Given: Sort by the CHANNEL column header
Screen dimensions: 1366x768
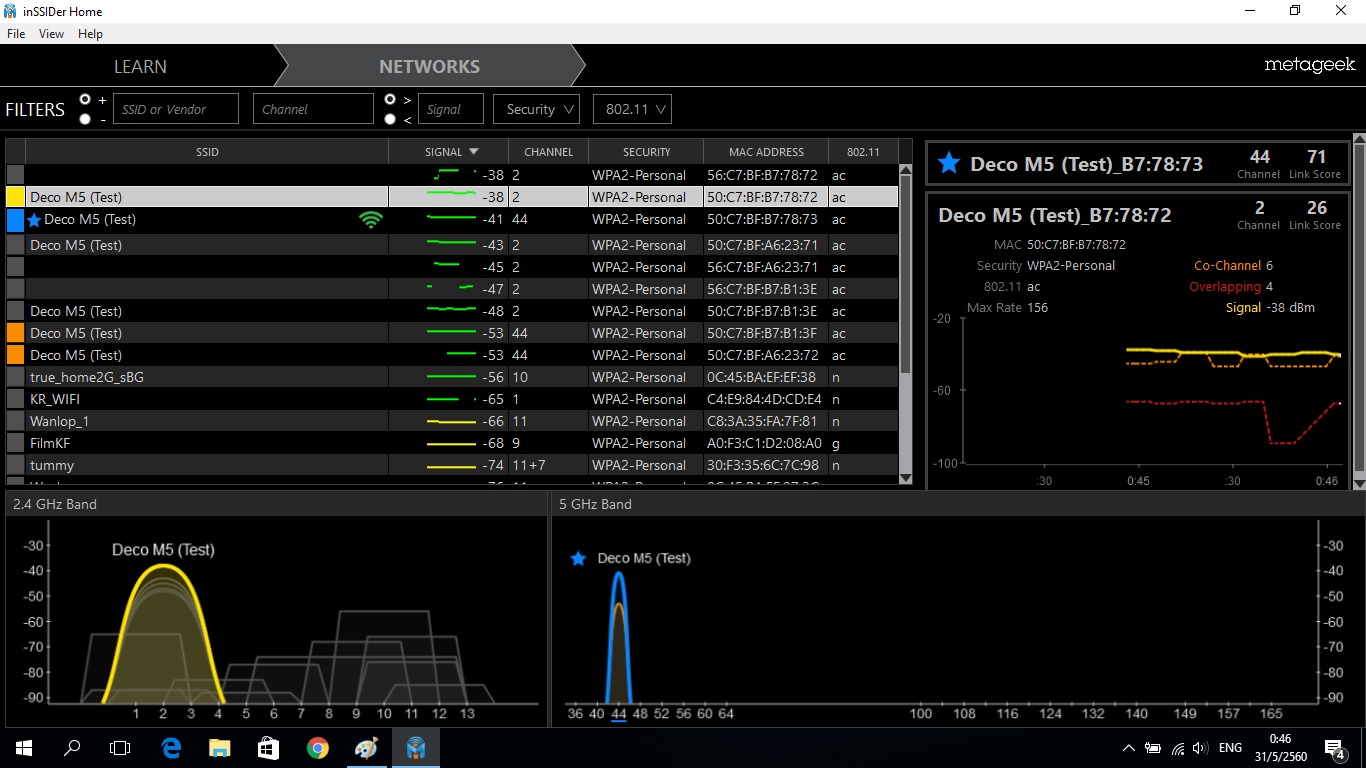Looking at the screenshot, I should point(548,152).
